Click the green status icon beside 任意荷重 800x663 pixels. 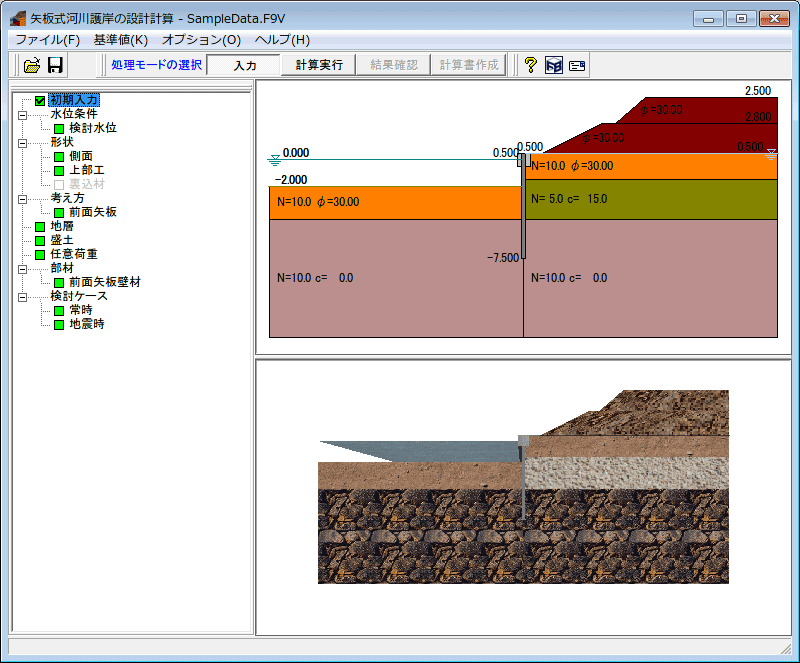coord(40,255)
